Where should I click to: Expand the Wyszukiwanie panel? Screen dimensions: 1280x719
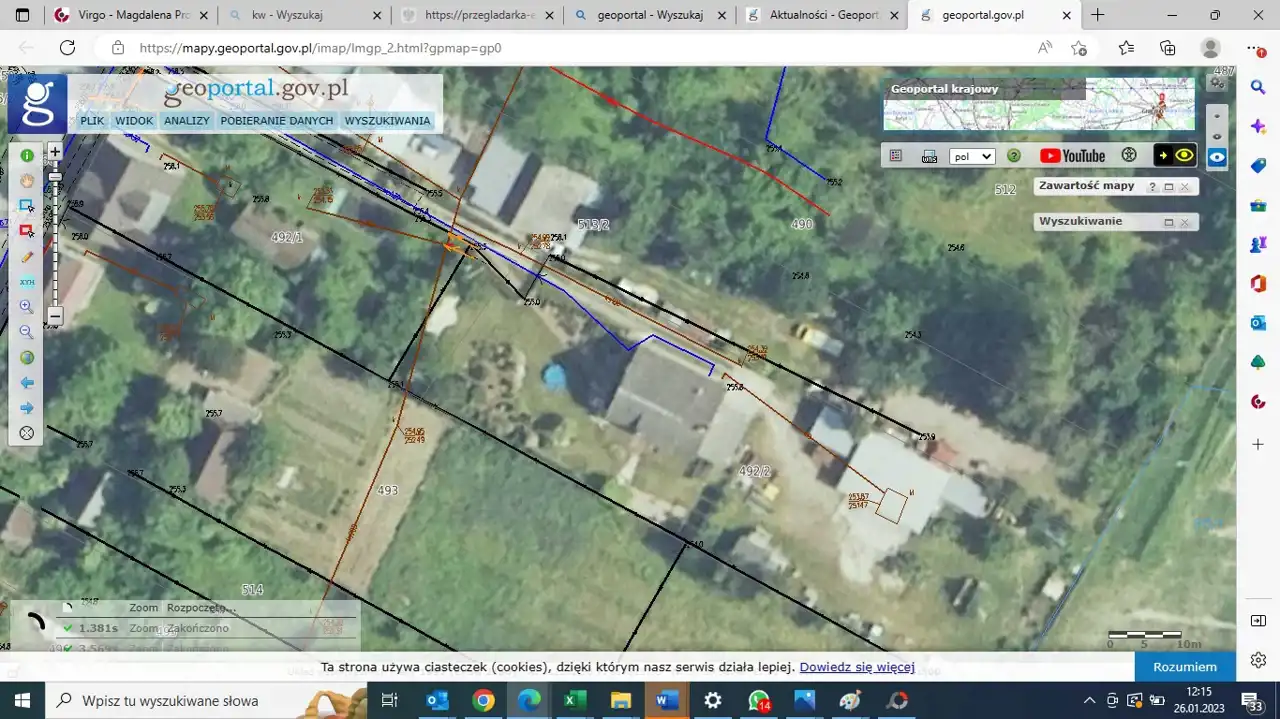1168,222
